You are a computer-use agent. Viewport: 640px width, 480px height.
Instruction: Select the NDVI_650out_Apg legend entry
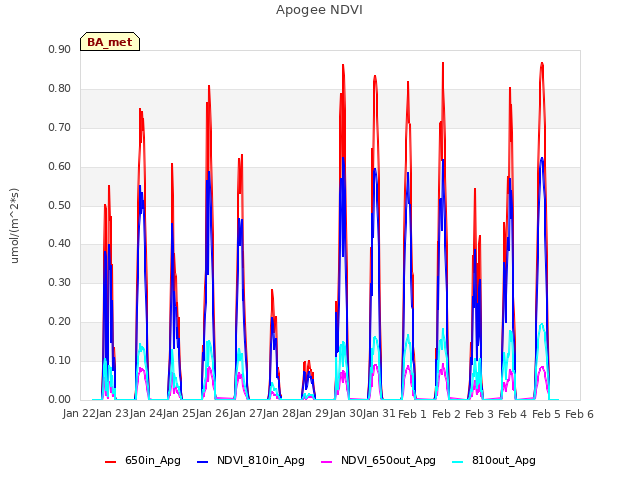pyautogui.click(x=378, y=460)
